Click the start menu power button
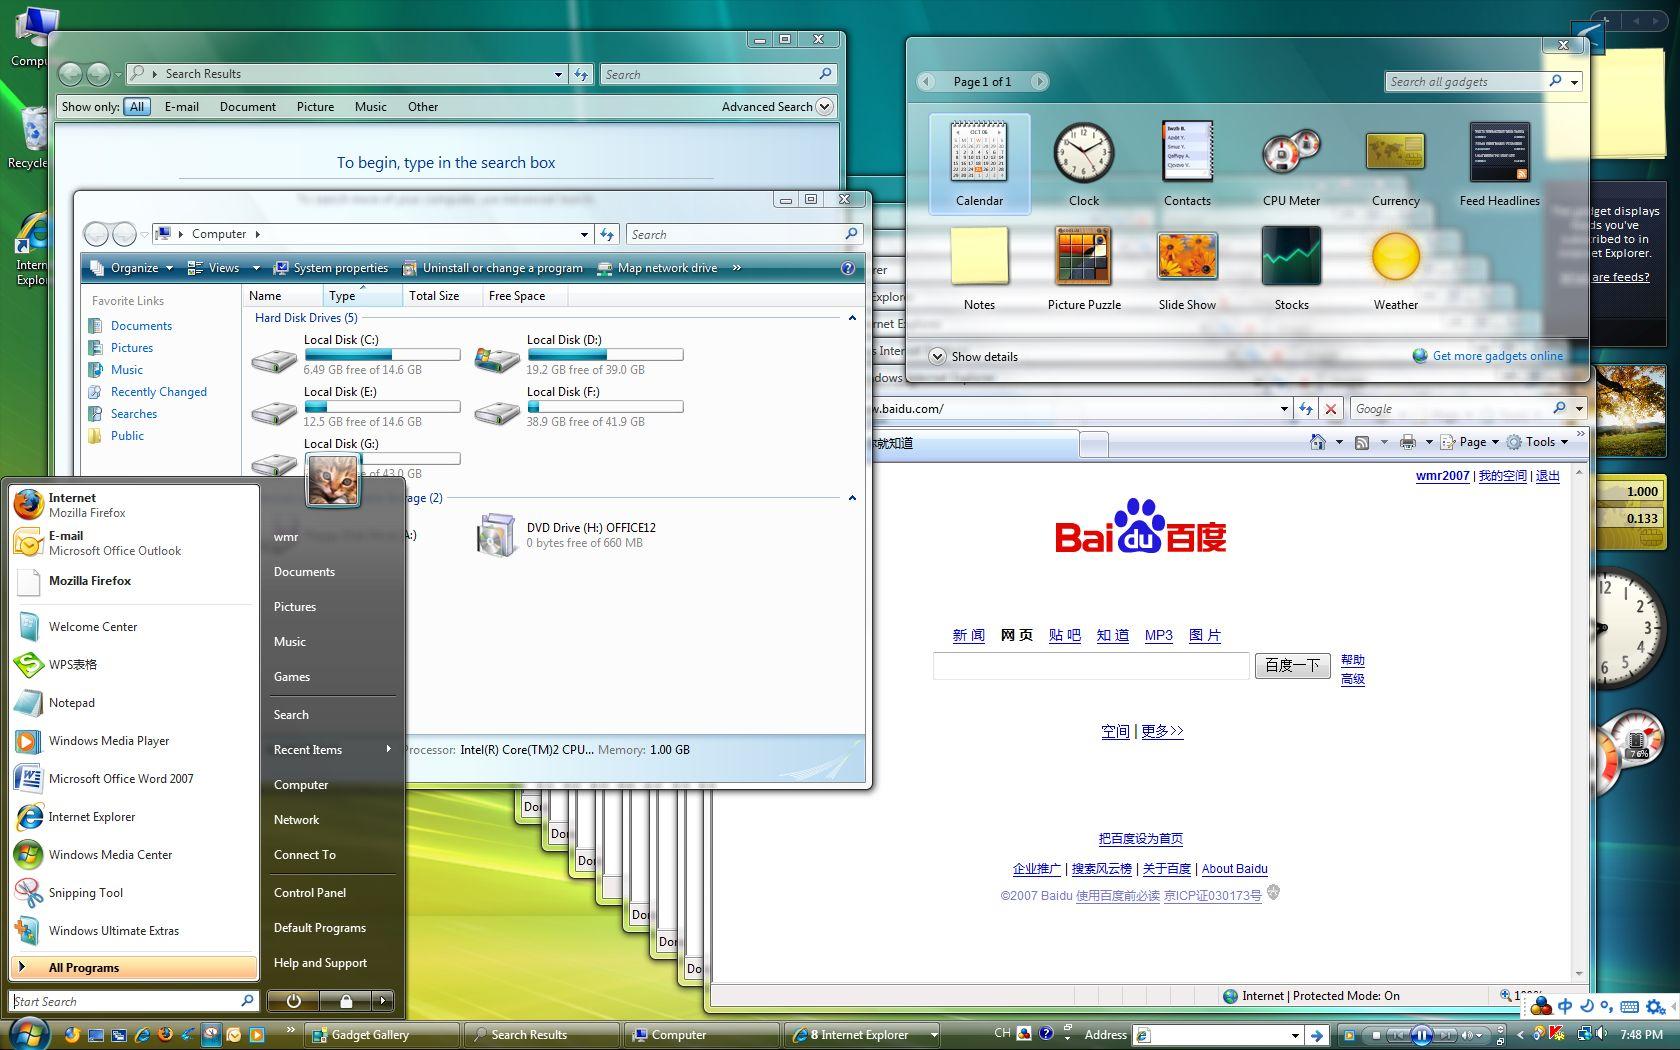This screenshot has height=1050, width=1680. 293,1001
